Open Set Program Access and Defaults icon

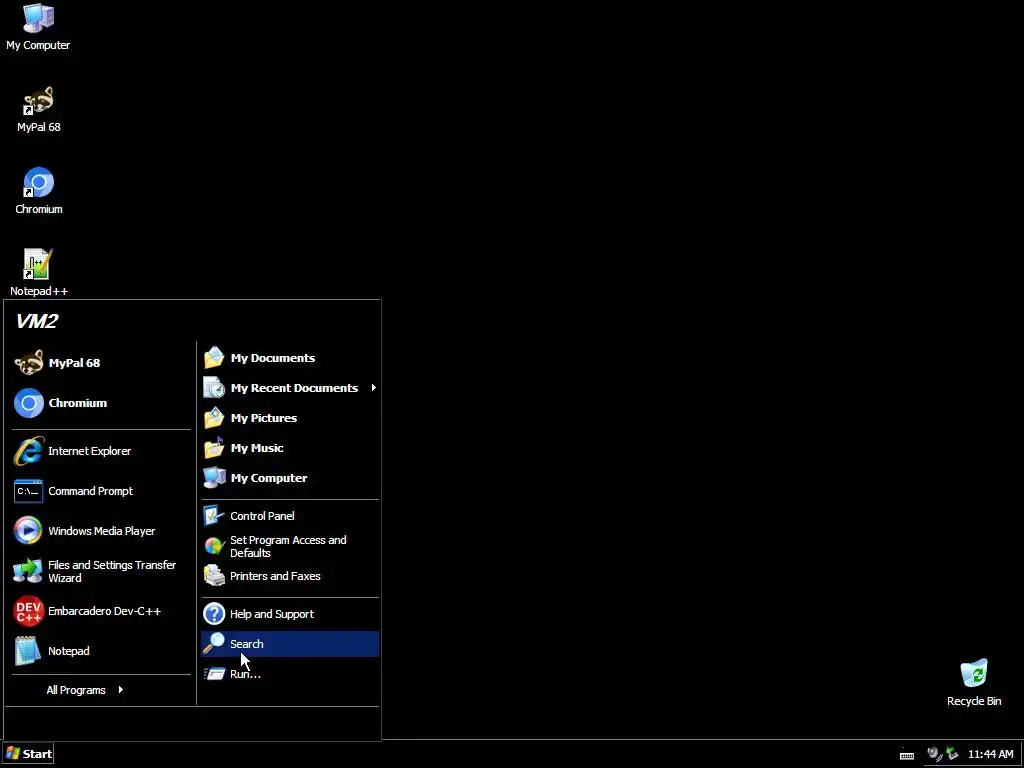coord(214,546)
